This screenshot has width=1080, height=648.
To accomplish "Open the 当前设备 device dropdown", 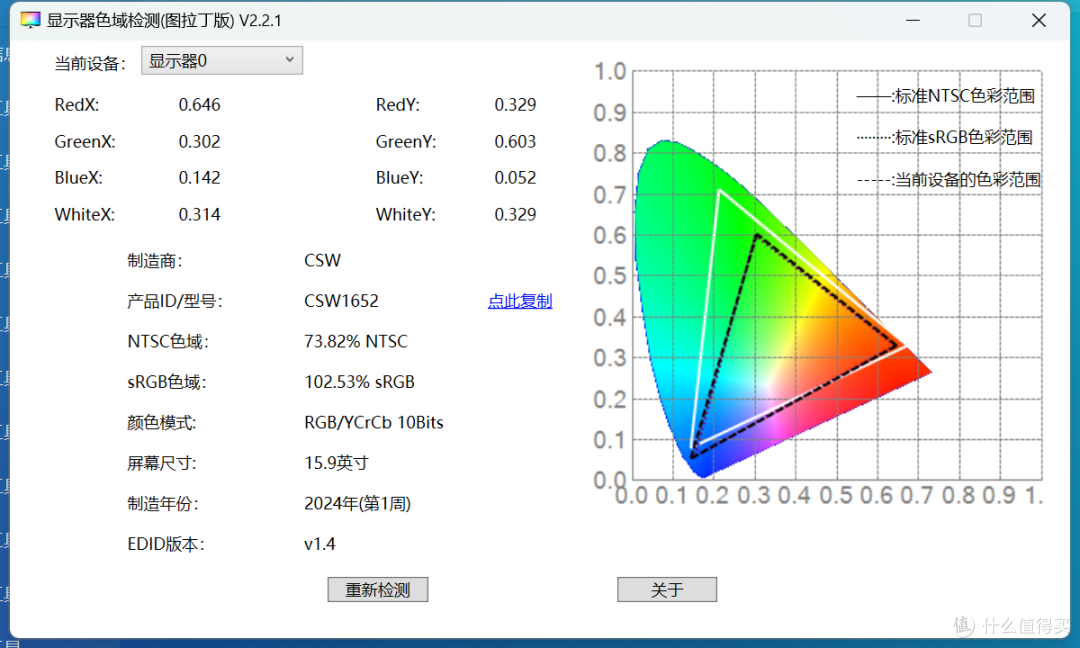I will (221, 60).
